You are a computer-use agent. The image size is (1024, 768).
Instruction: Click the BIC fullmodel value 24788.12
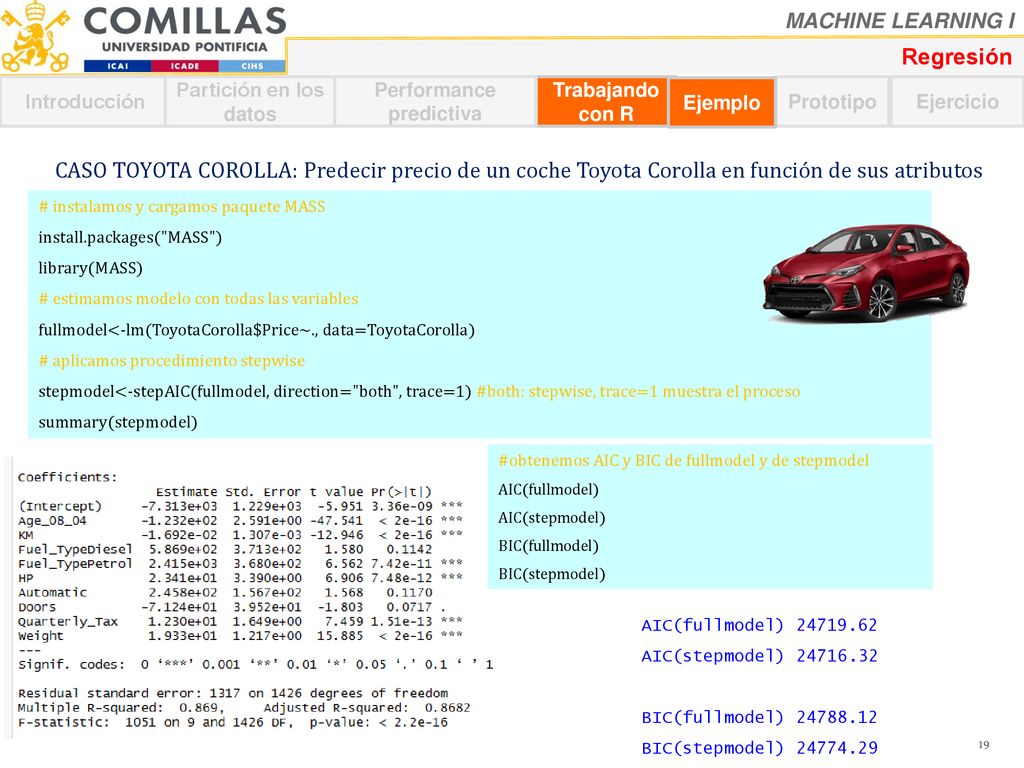pyautogui.click(x=837, y=717)
